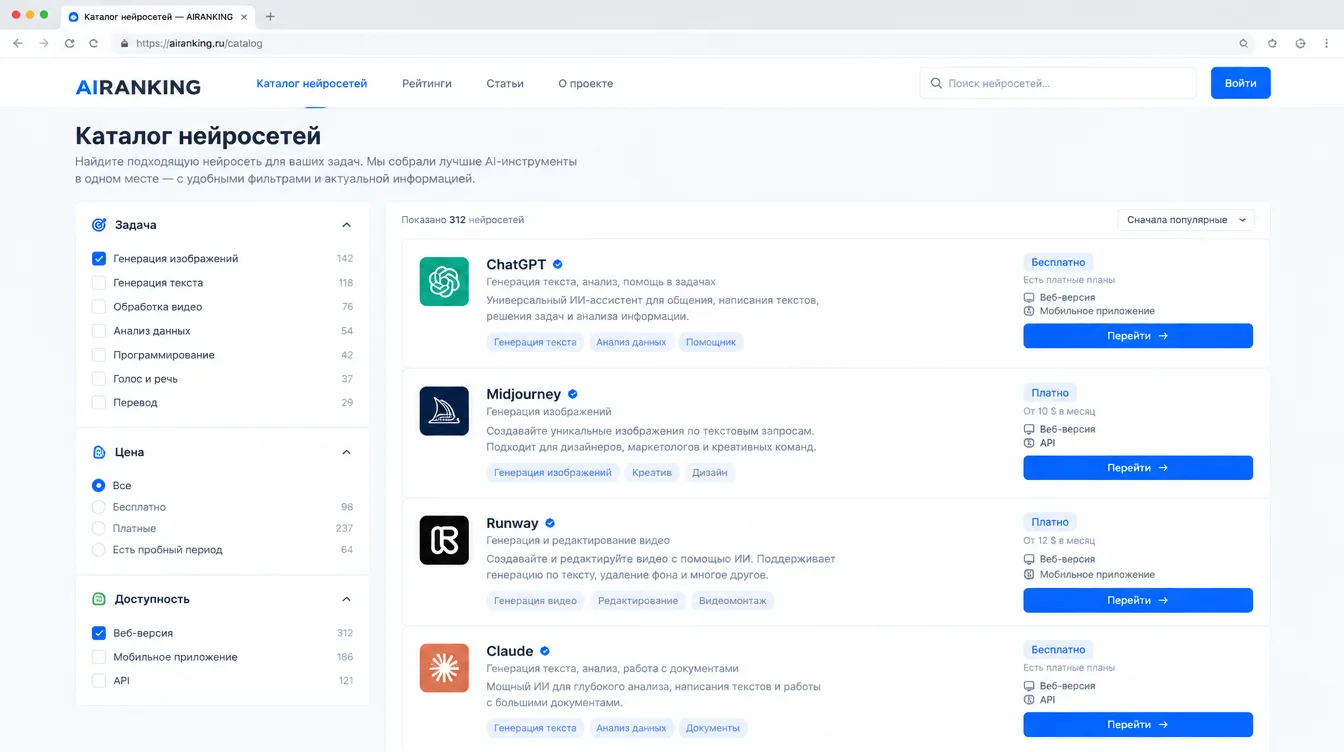Click the Помощник tag on ChatGPT

pos(711,342)
